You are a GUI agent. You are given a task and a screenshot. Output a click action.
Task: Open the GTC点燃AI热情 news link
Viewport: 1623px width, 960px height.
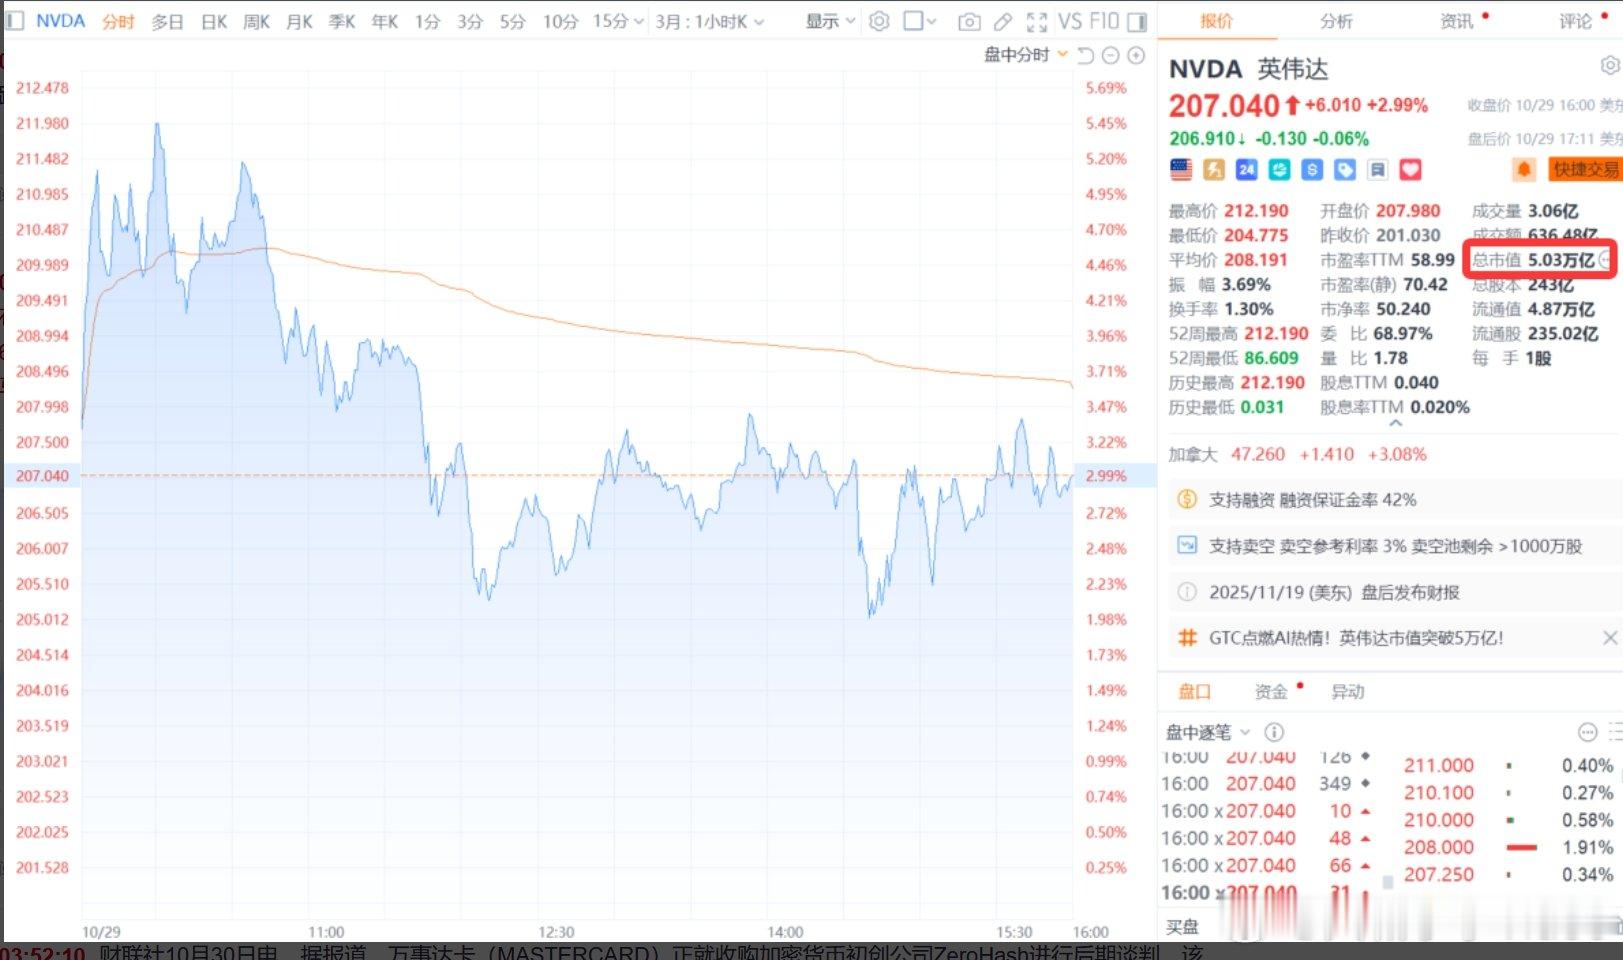[1356, 638]
